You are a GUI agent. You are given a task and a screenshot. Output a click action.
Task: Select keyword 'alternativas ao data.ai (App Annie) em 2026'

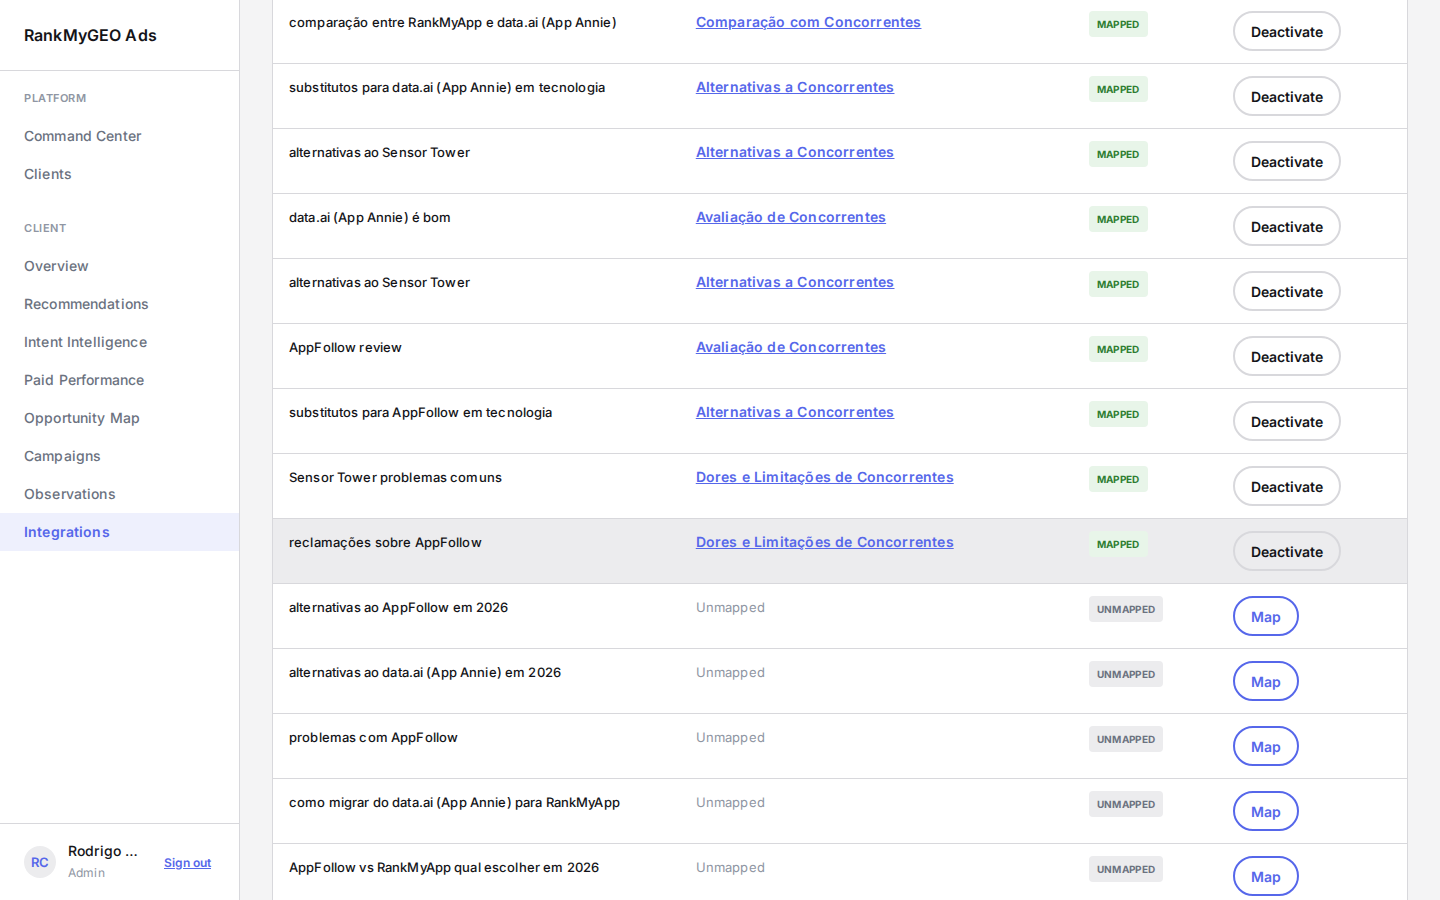tap(425, 672)
